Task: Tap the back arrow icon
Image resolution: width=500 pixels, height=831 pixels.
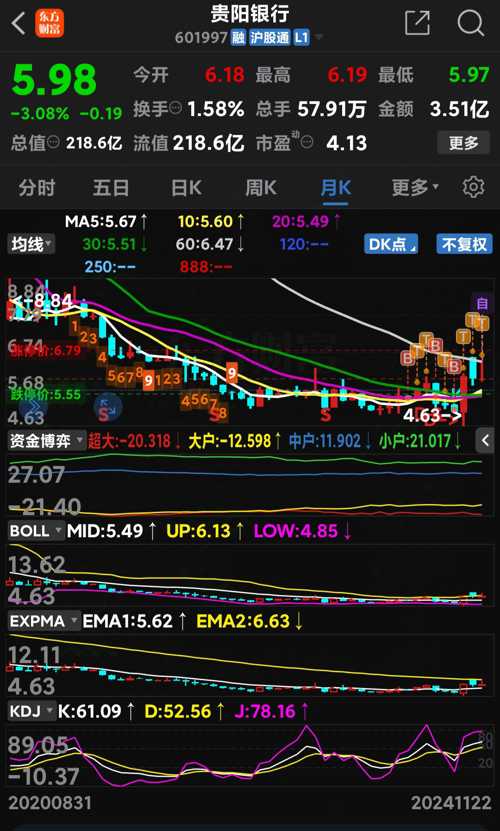Action: [x=19, y=23]
